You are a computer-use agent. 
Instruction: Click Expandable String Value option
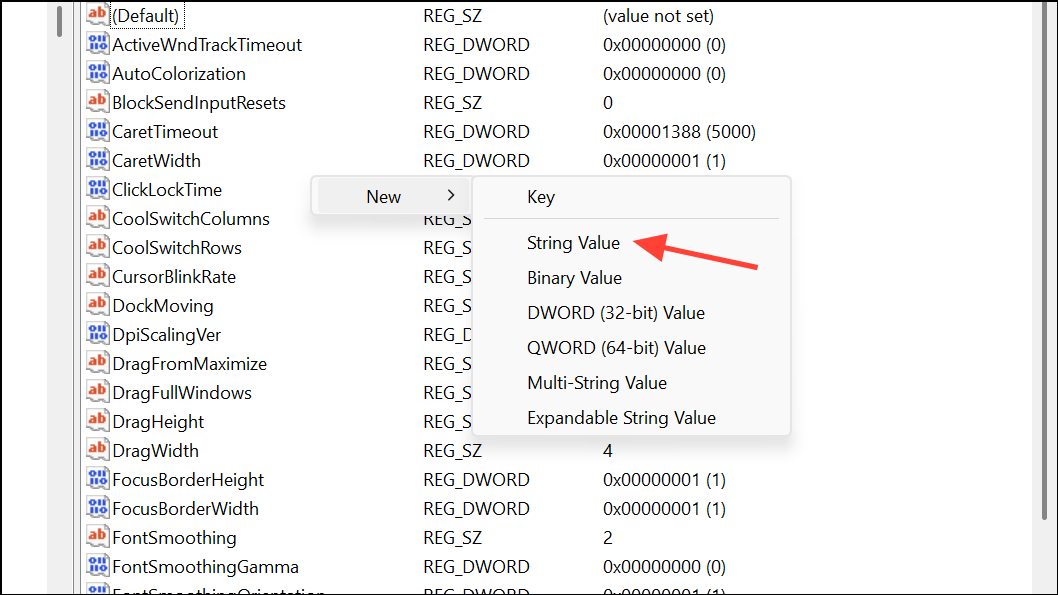tap(621, 418)
